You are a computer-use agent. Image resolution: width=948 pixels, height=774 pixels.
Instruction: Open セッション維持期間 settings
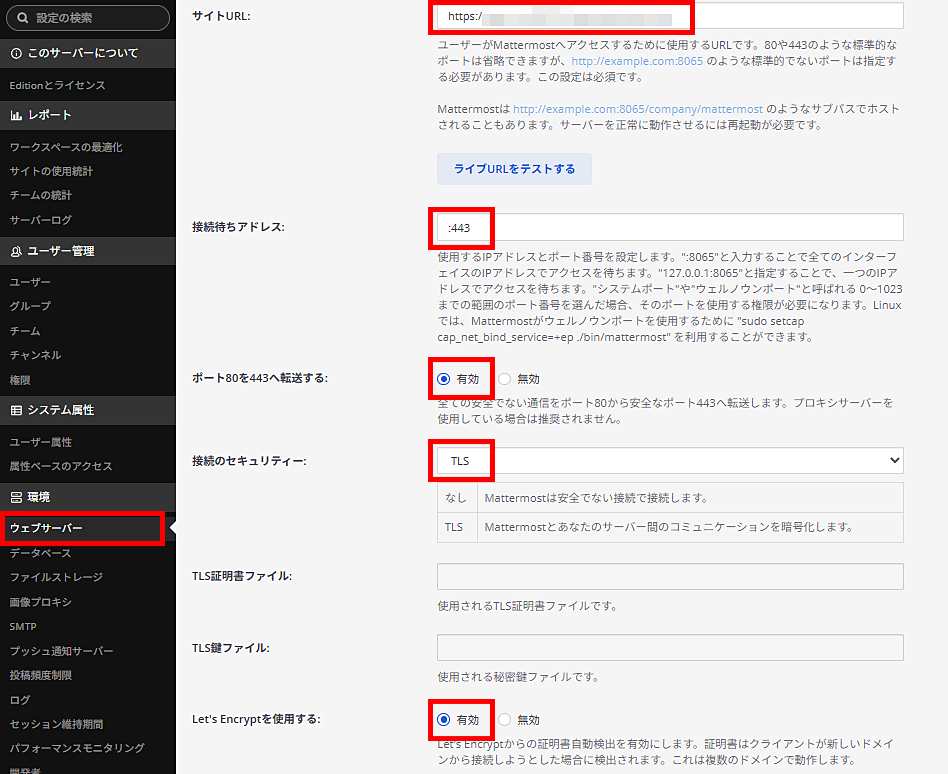(x=56, y=724)
